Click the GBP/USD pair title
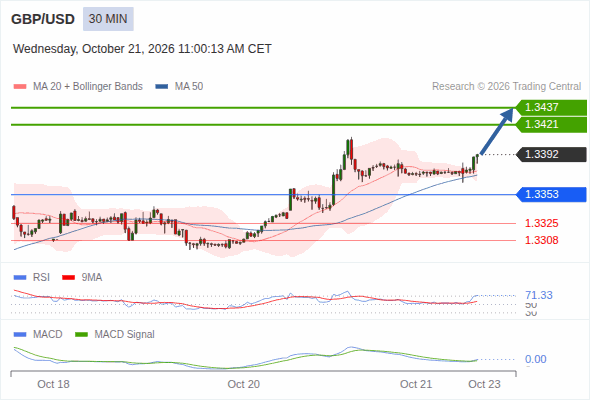The image size is (590, 400). pos(43,19)
